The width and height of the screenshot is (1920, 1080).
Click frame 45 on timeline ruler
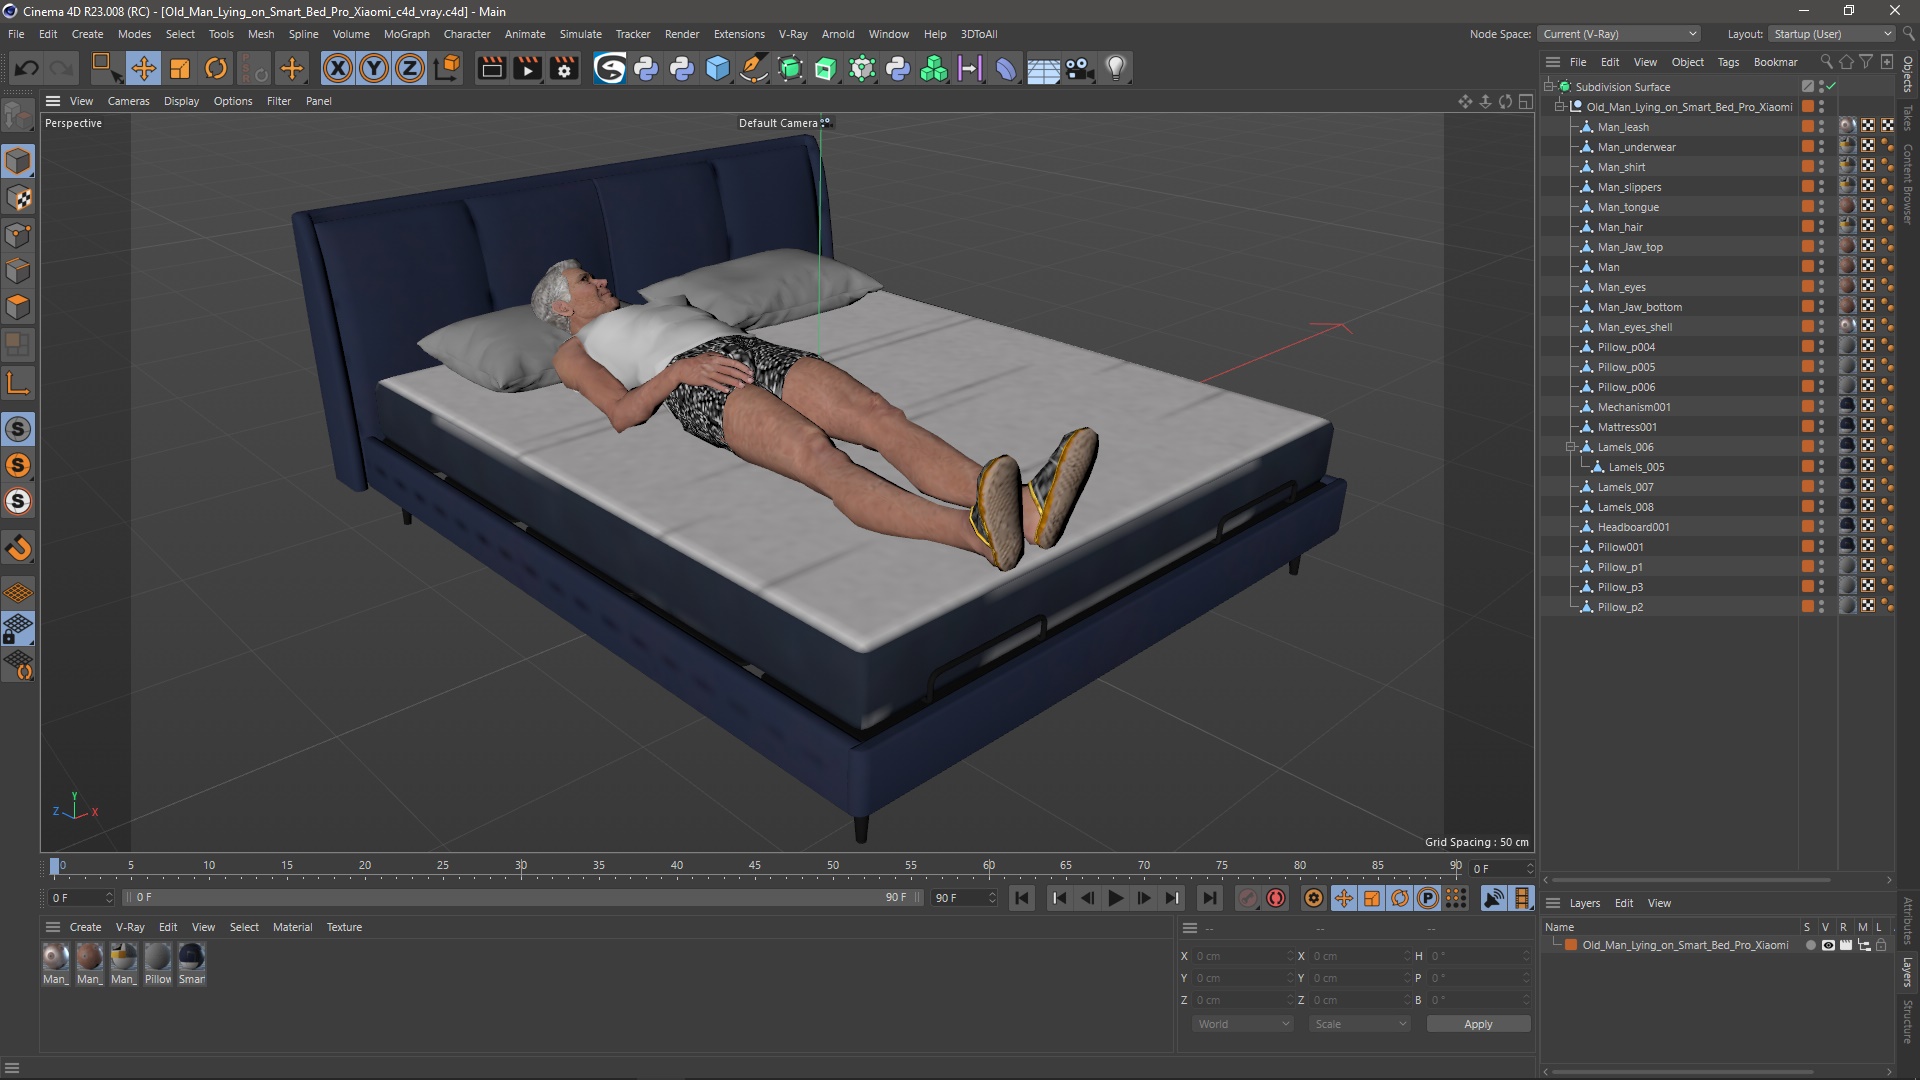755,866
